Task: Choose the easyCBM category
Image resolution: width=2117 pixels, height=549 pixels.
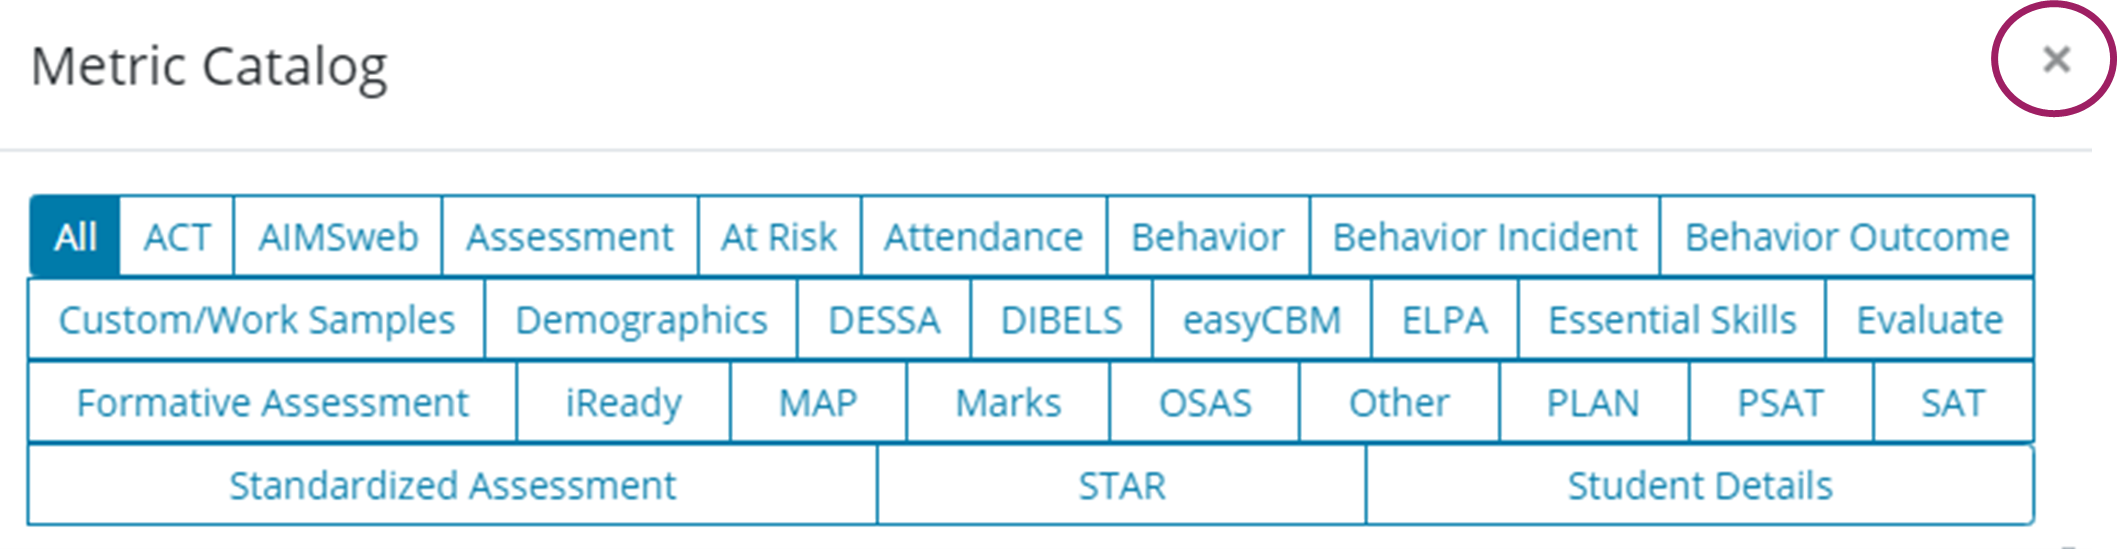Action: point(1261,320)
